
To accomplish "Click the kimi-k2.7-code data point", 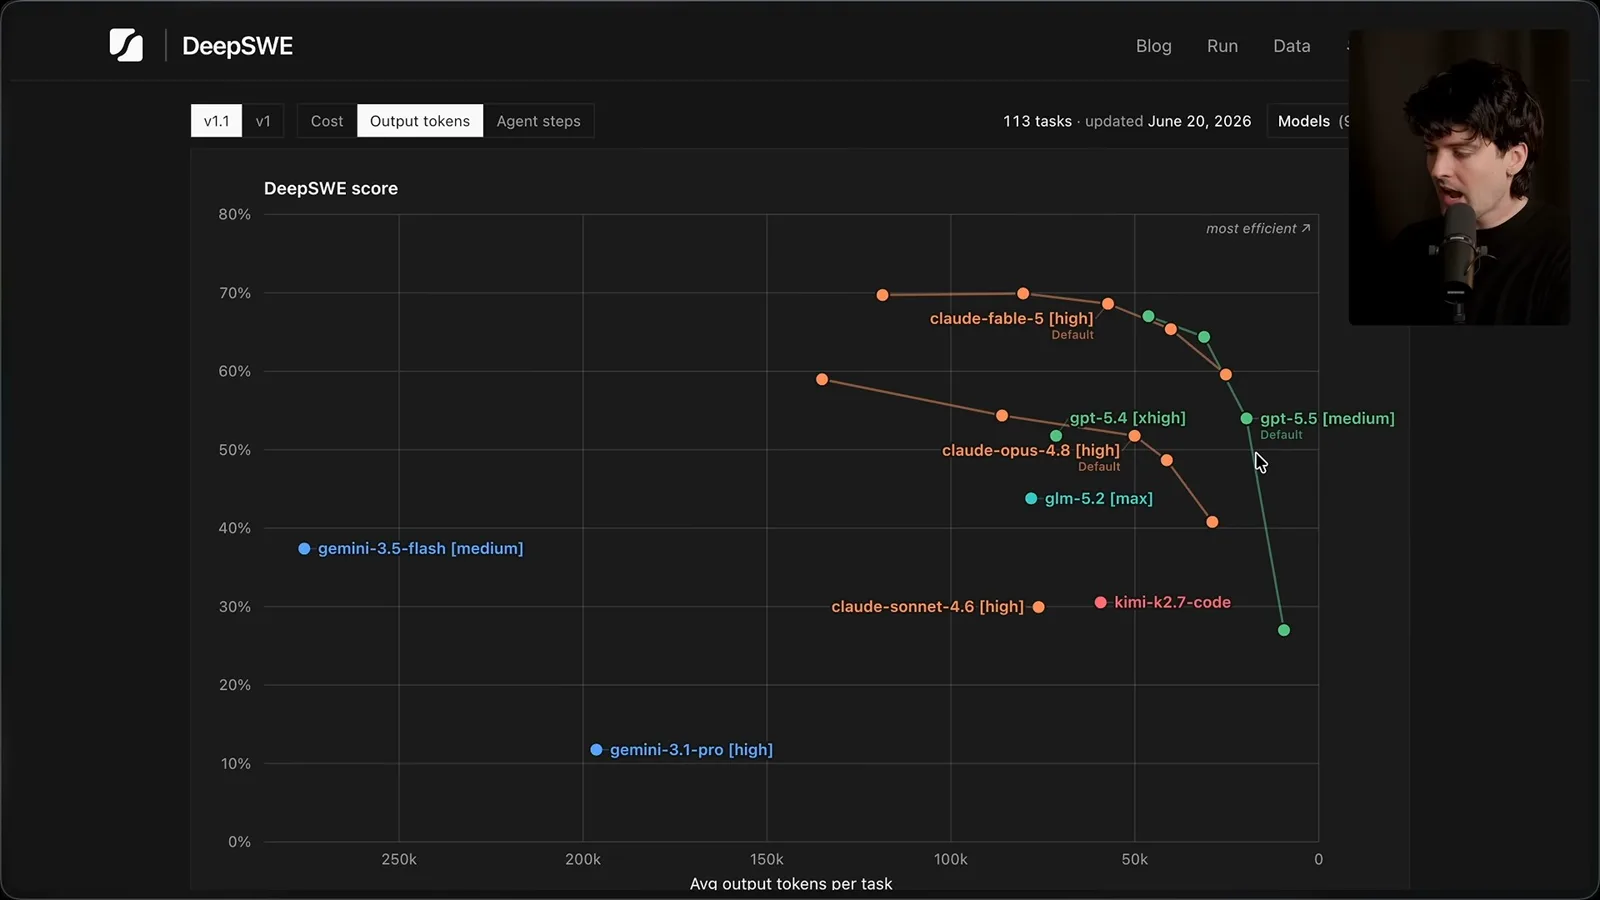I will [1100, 602].
